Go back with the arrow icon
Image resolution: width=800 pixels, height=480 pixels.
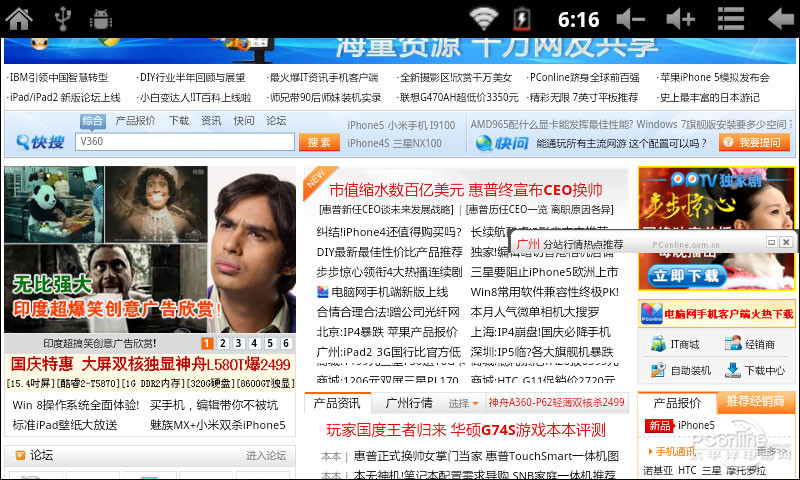[x=781, y=19]
